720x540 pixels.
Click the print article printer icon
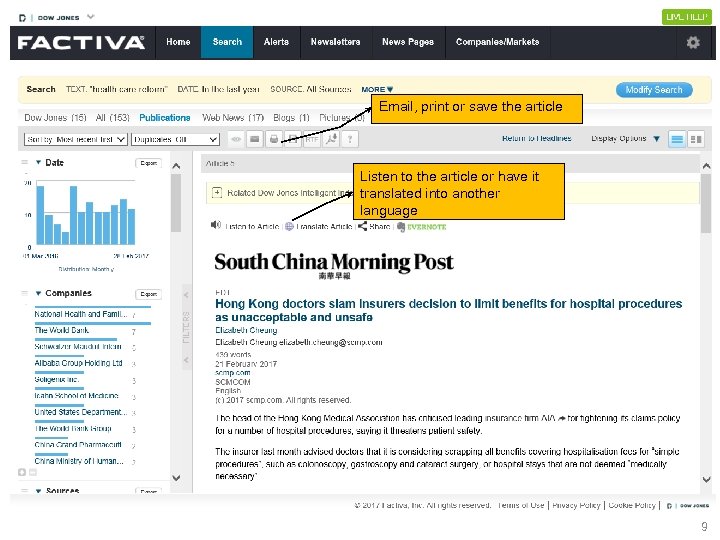(x=274, y=139)
